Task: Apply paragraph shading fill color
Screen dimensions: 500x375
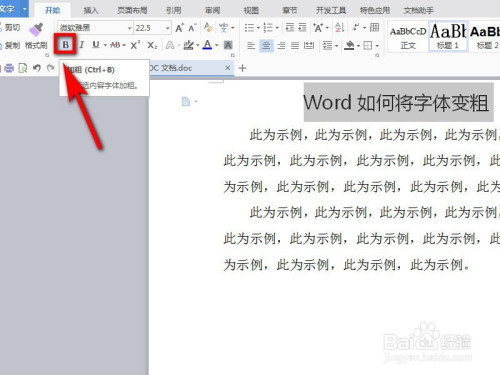Action: pyautogui.click(x=349, y=45)
